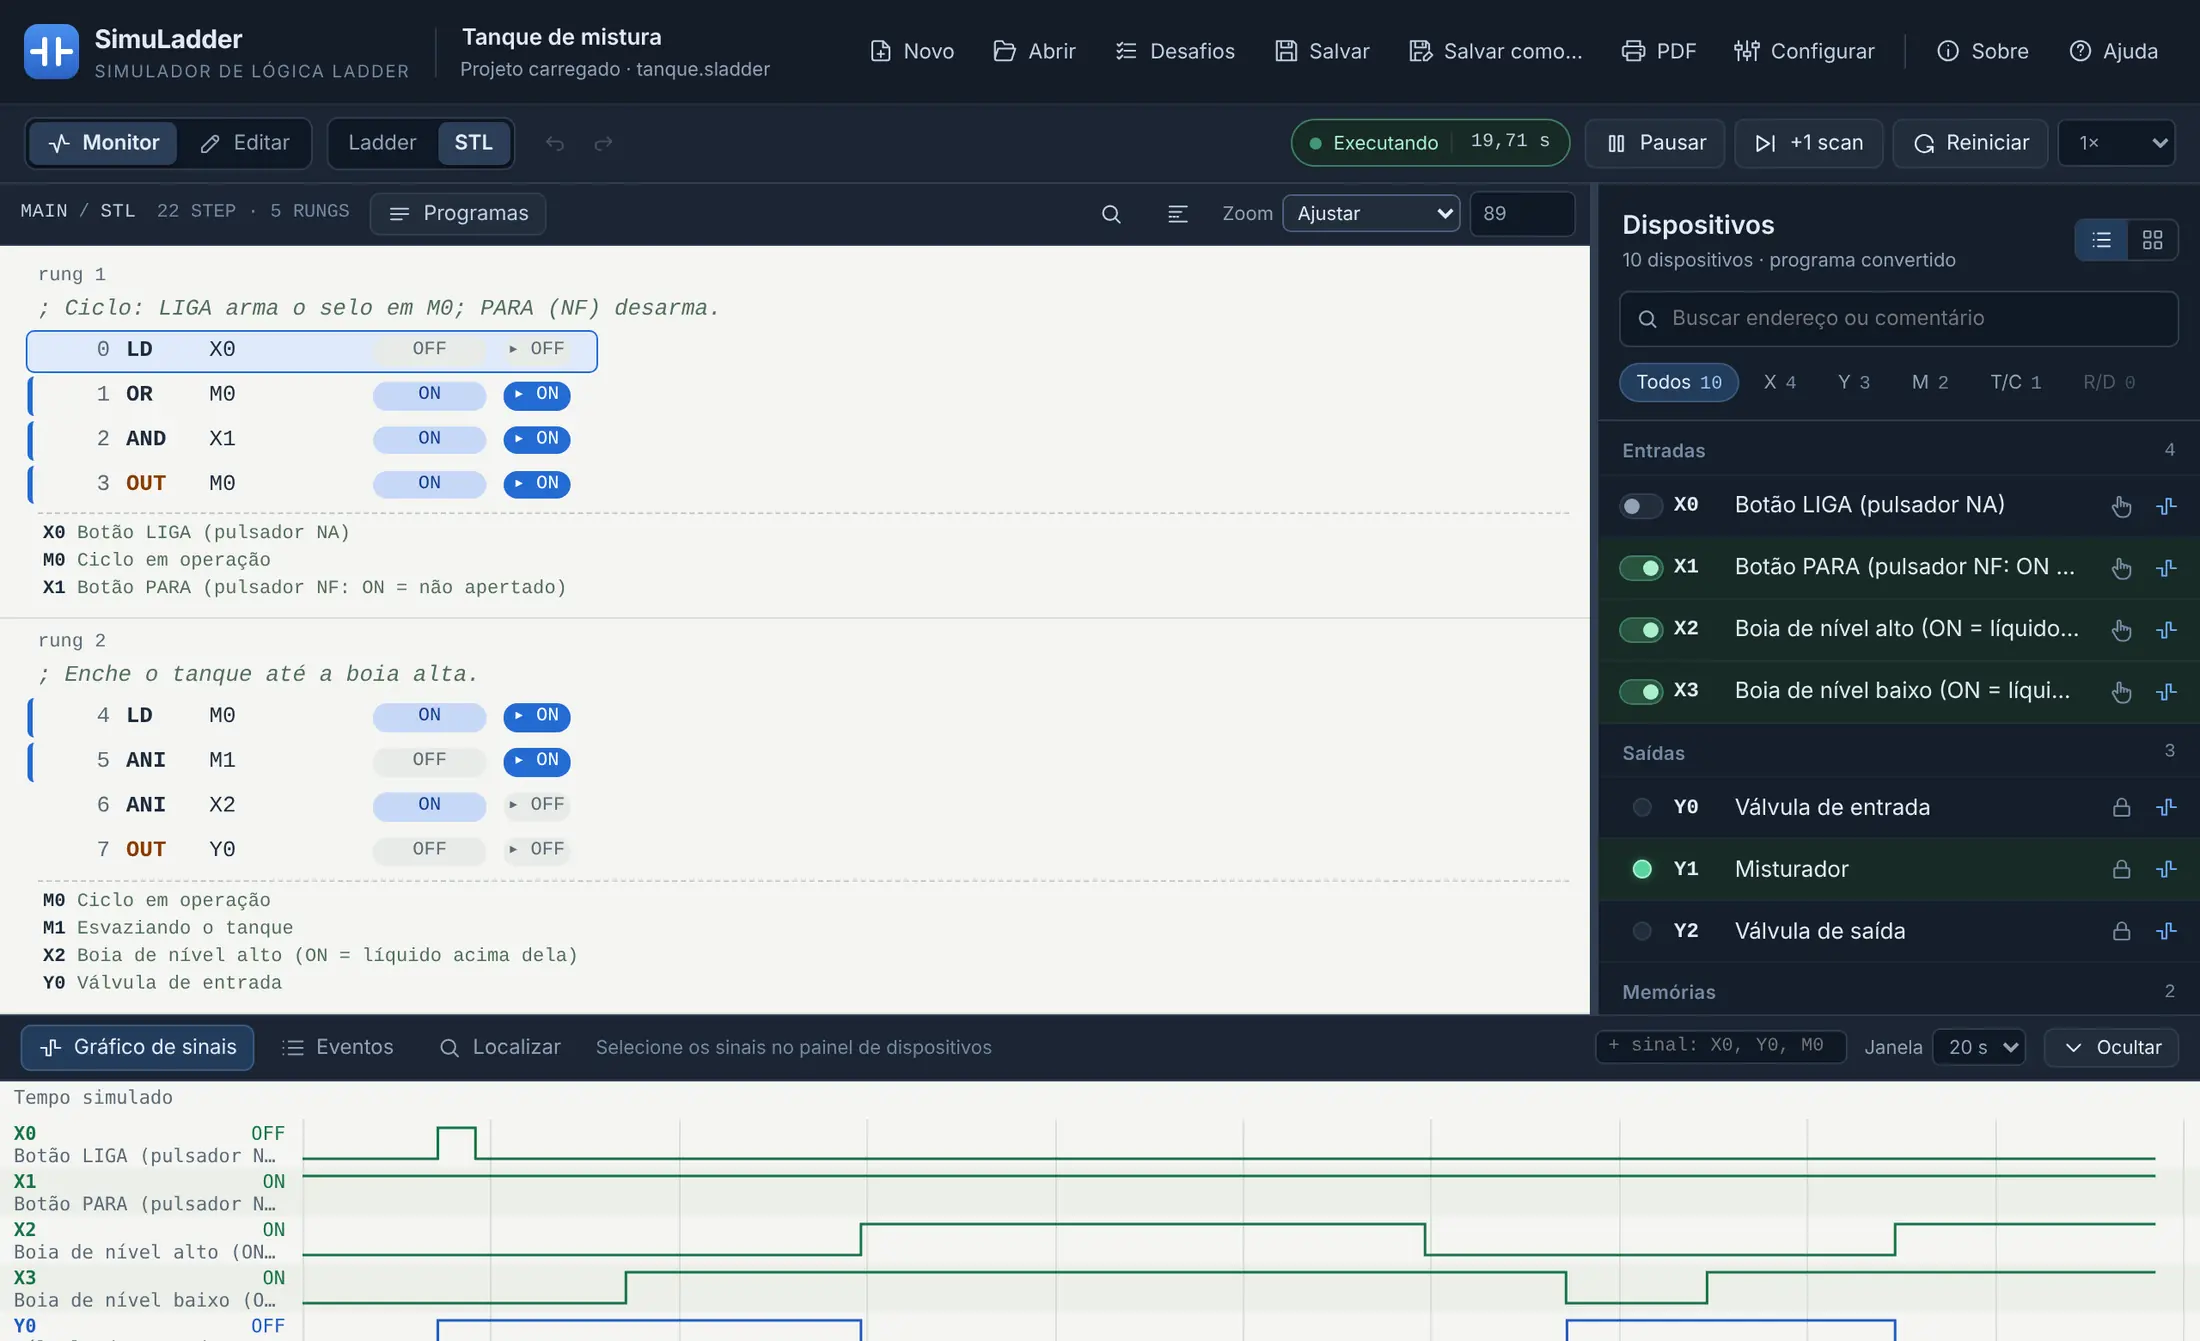Click the align/format lines icon beside Zoom

pyautogui.click(x=1177, y=214)
